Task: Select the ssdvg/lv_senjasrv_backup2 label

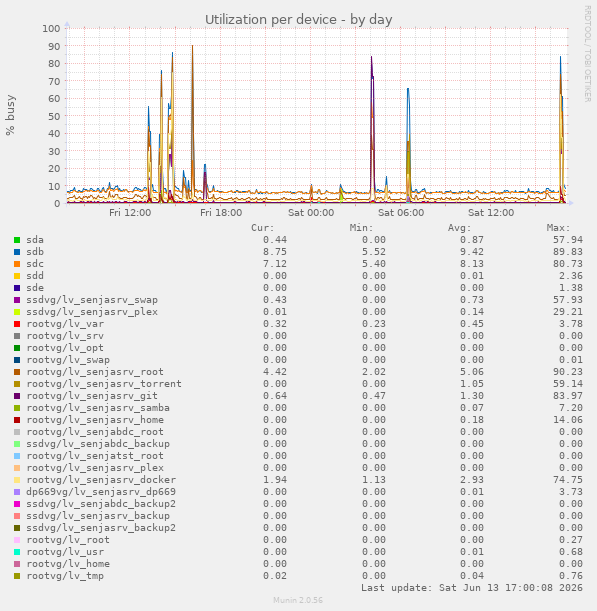Action: point(101,528)
